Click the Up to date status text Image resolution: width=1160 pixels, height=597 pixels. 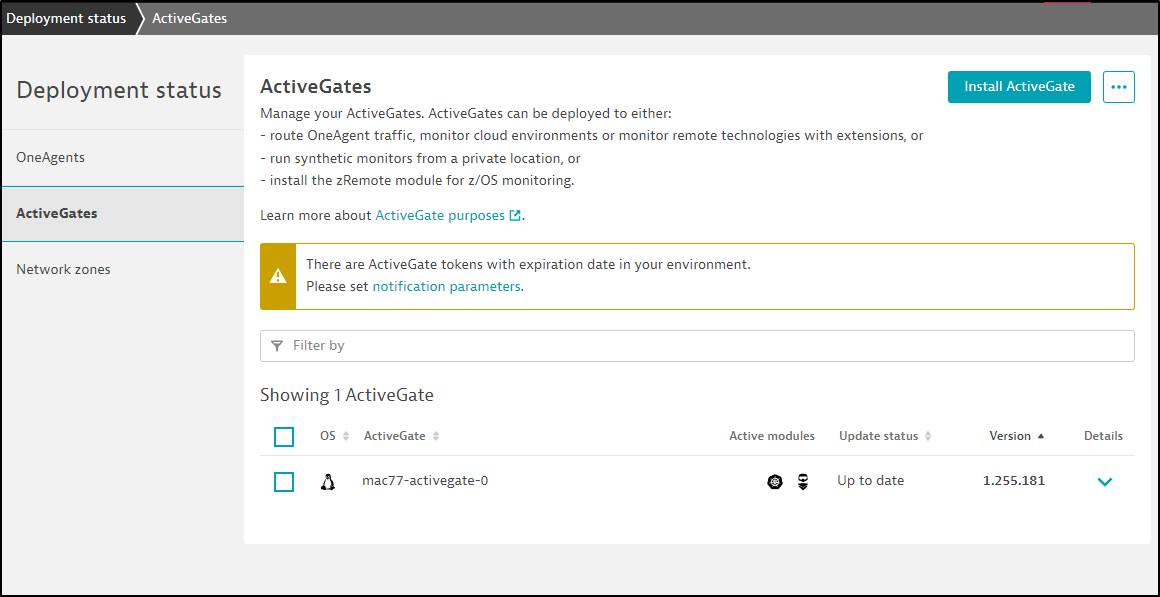tap(871, 481)
